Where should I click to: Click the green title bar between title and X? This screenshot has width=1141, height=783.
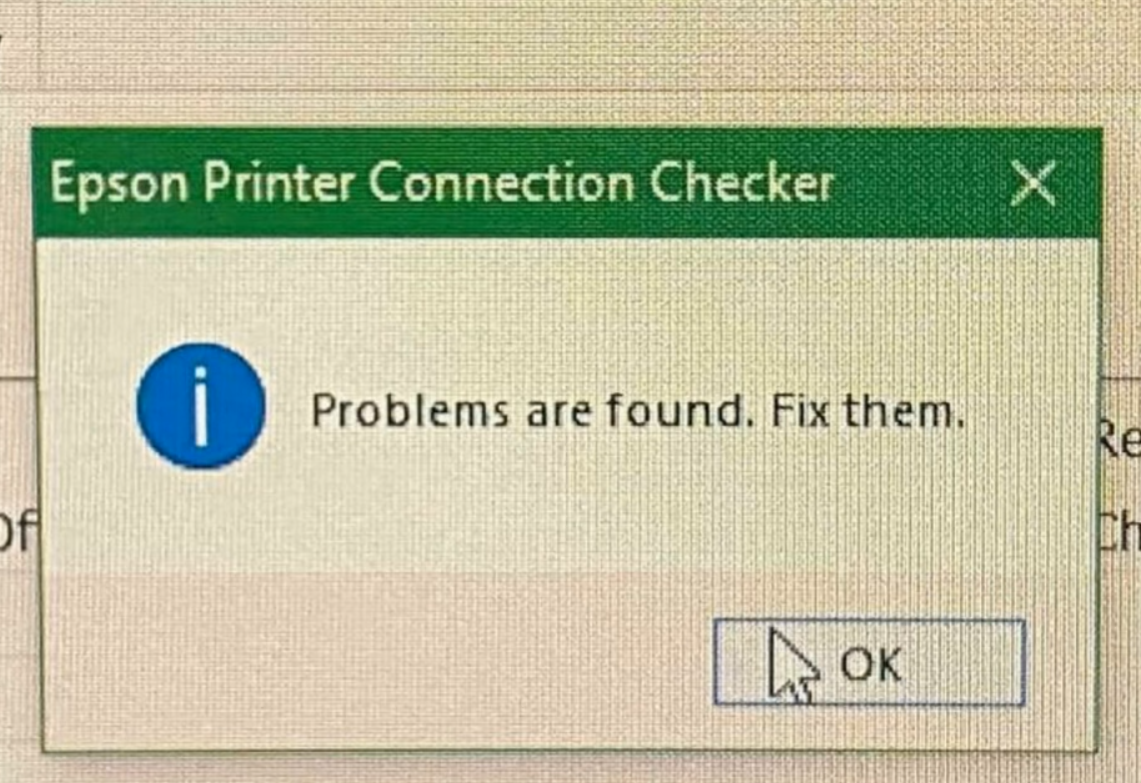[x=921, y=183]
